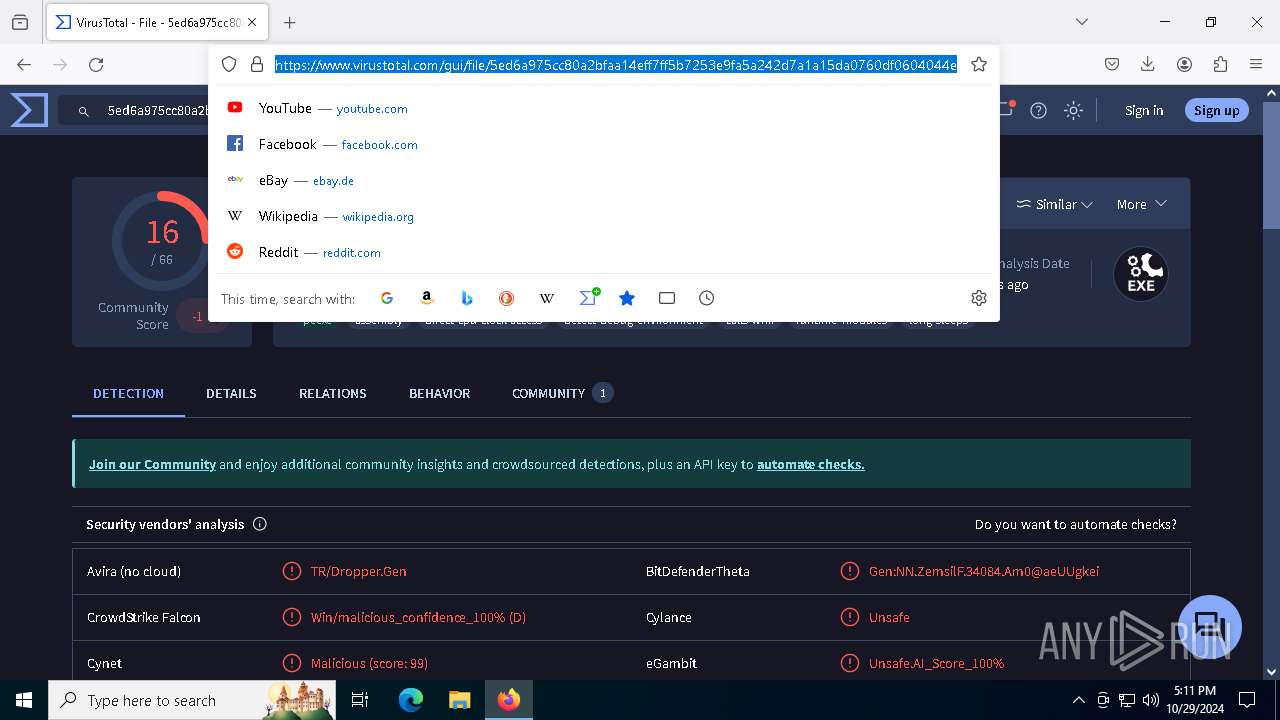
Task: Expand the More dropdown
Action: 1141,204
